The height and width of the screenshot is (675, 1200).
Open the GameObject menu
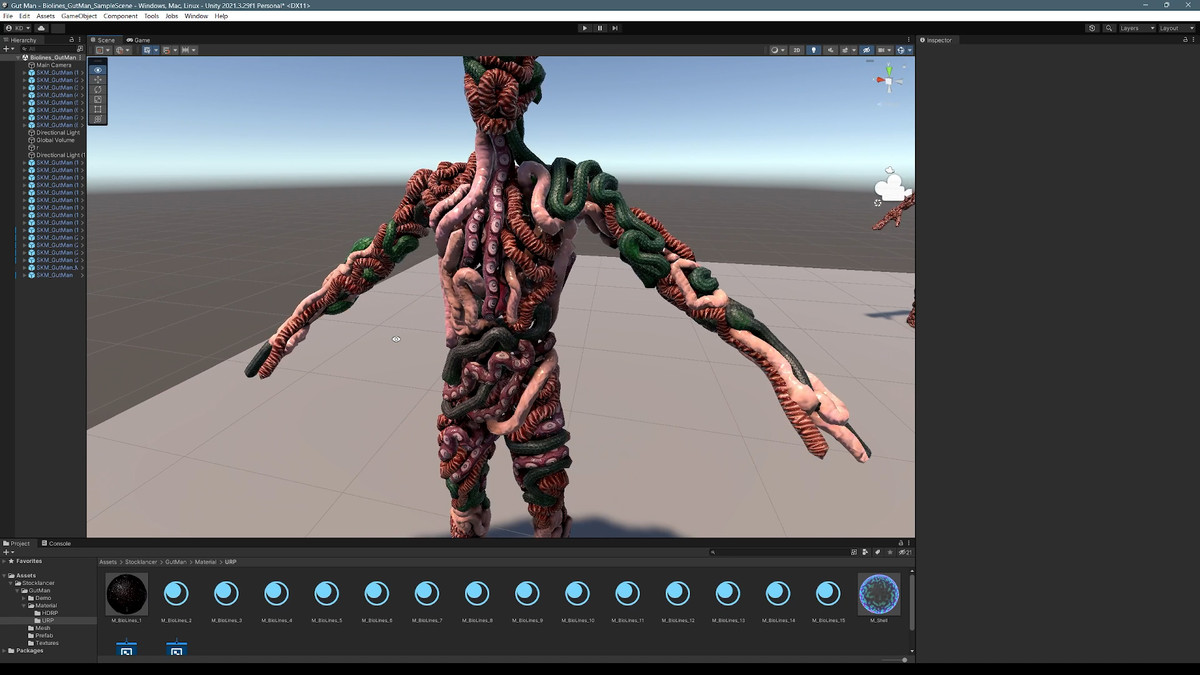[x=79, y=16]
